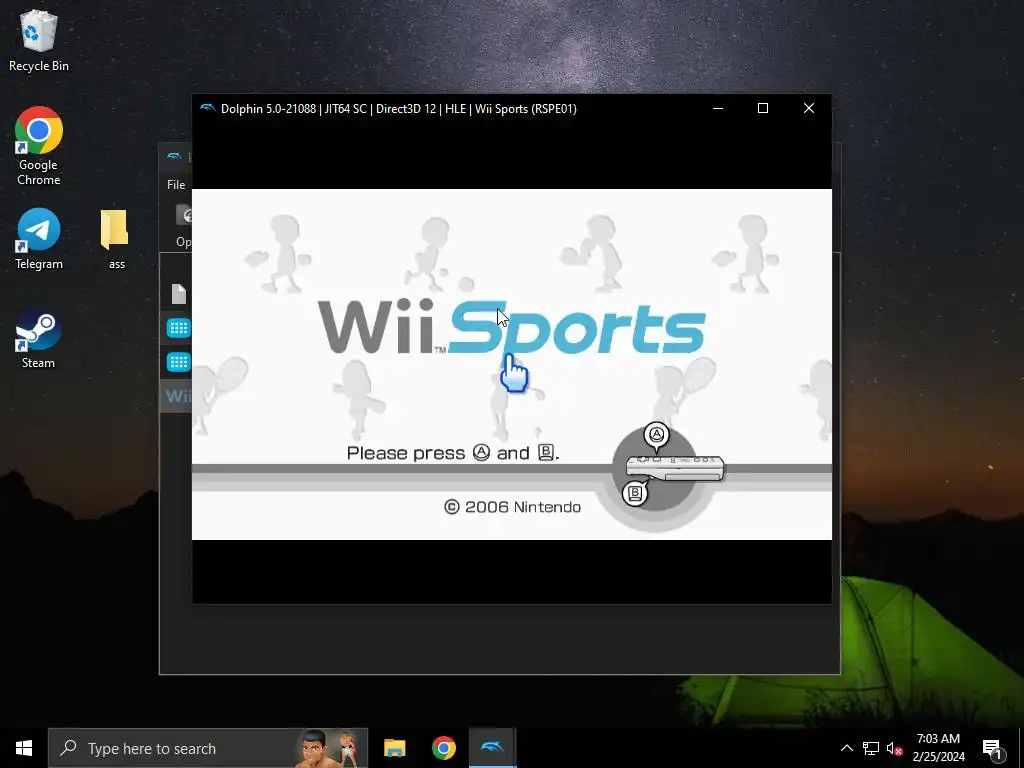Click the Dolphin emulator taskbar icon
This screenshot has width=1024, height=768.
(492, 748)
